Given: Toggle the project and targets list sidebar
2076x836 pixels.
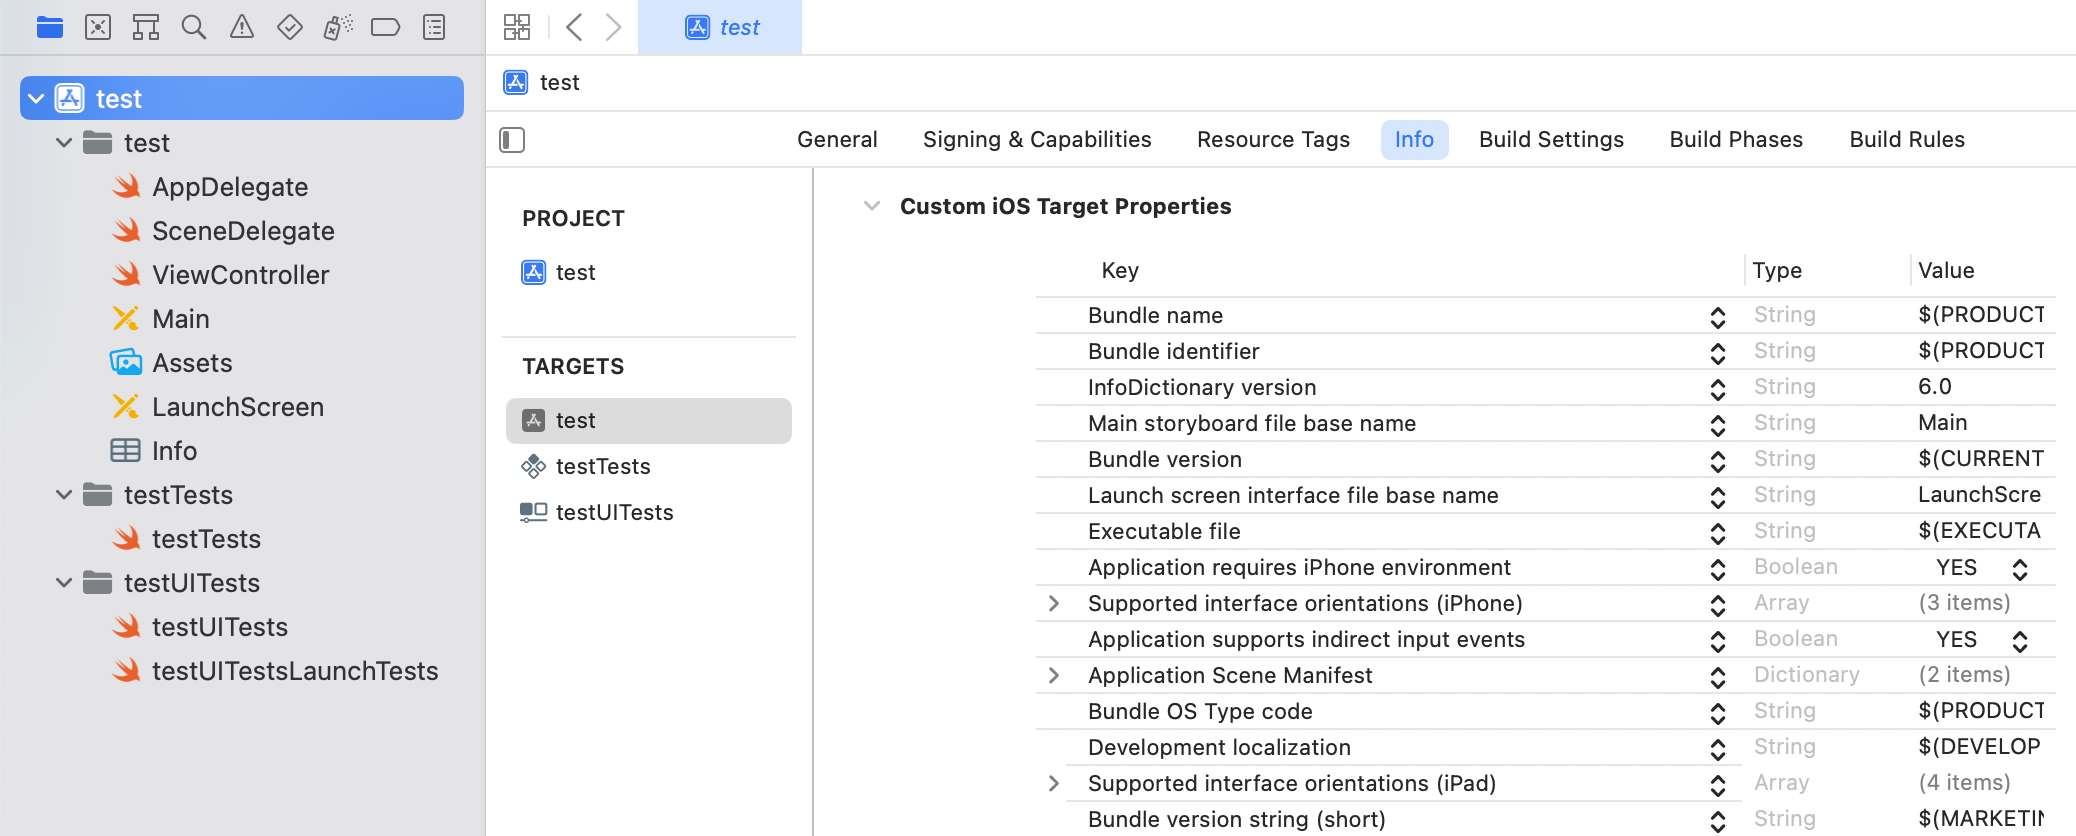Looking at the screenshot, I should [x=512, y=140].
